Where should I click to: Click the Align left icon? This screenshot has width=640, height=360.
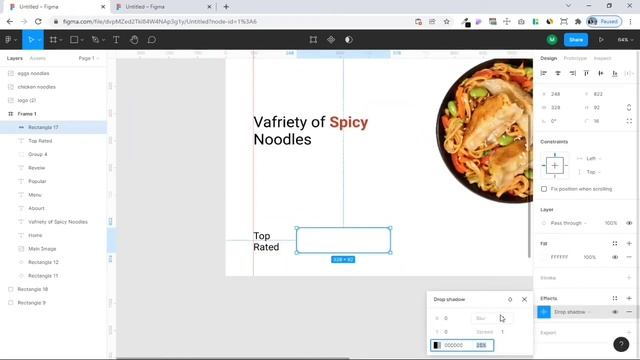[544, 73]
